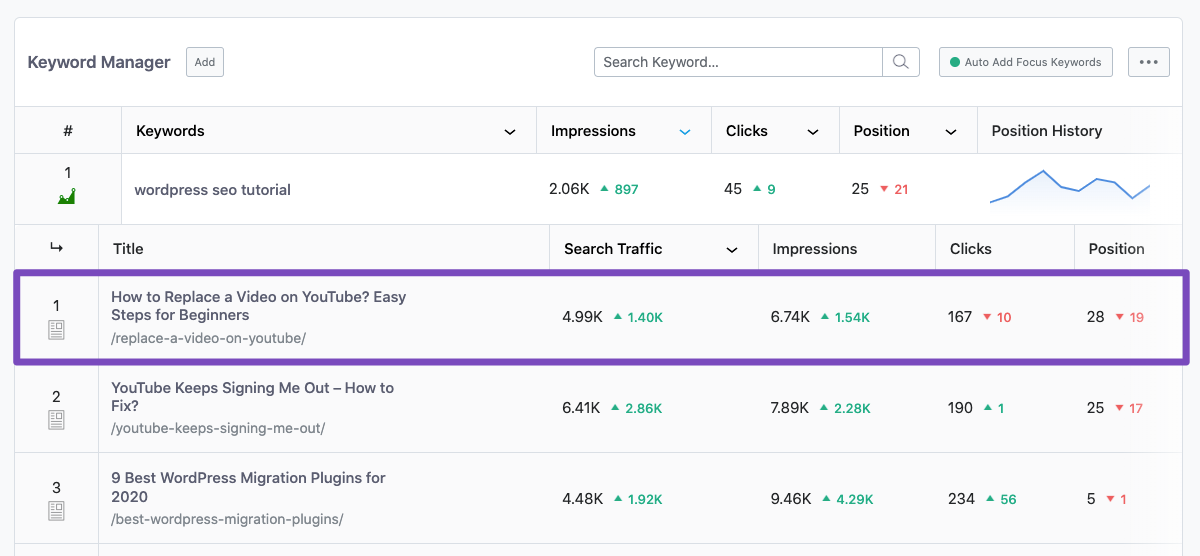Select the wordpress seo tutorial keyword

click(x=213, y=190)
